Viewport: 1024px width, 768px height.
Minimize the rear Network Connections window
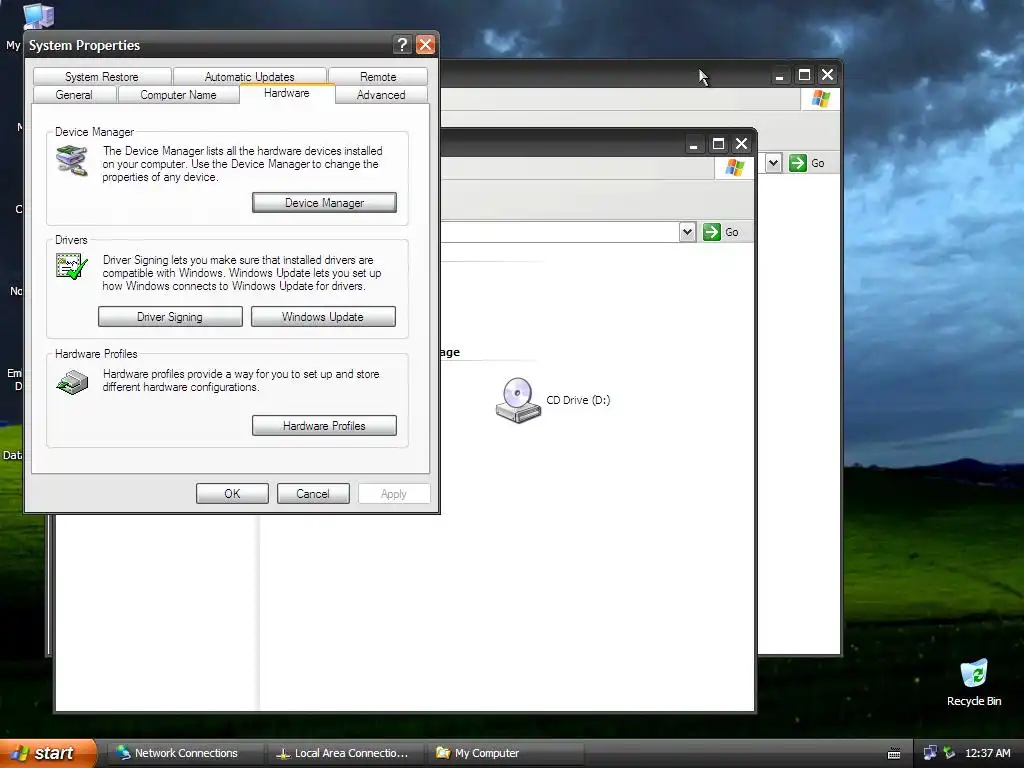click(x=779, y=75)
